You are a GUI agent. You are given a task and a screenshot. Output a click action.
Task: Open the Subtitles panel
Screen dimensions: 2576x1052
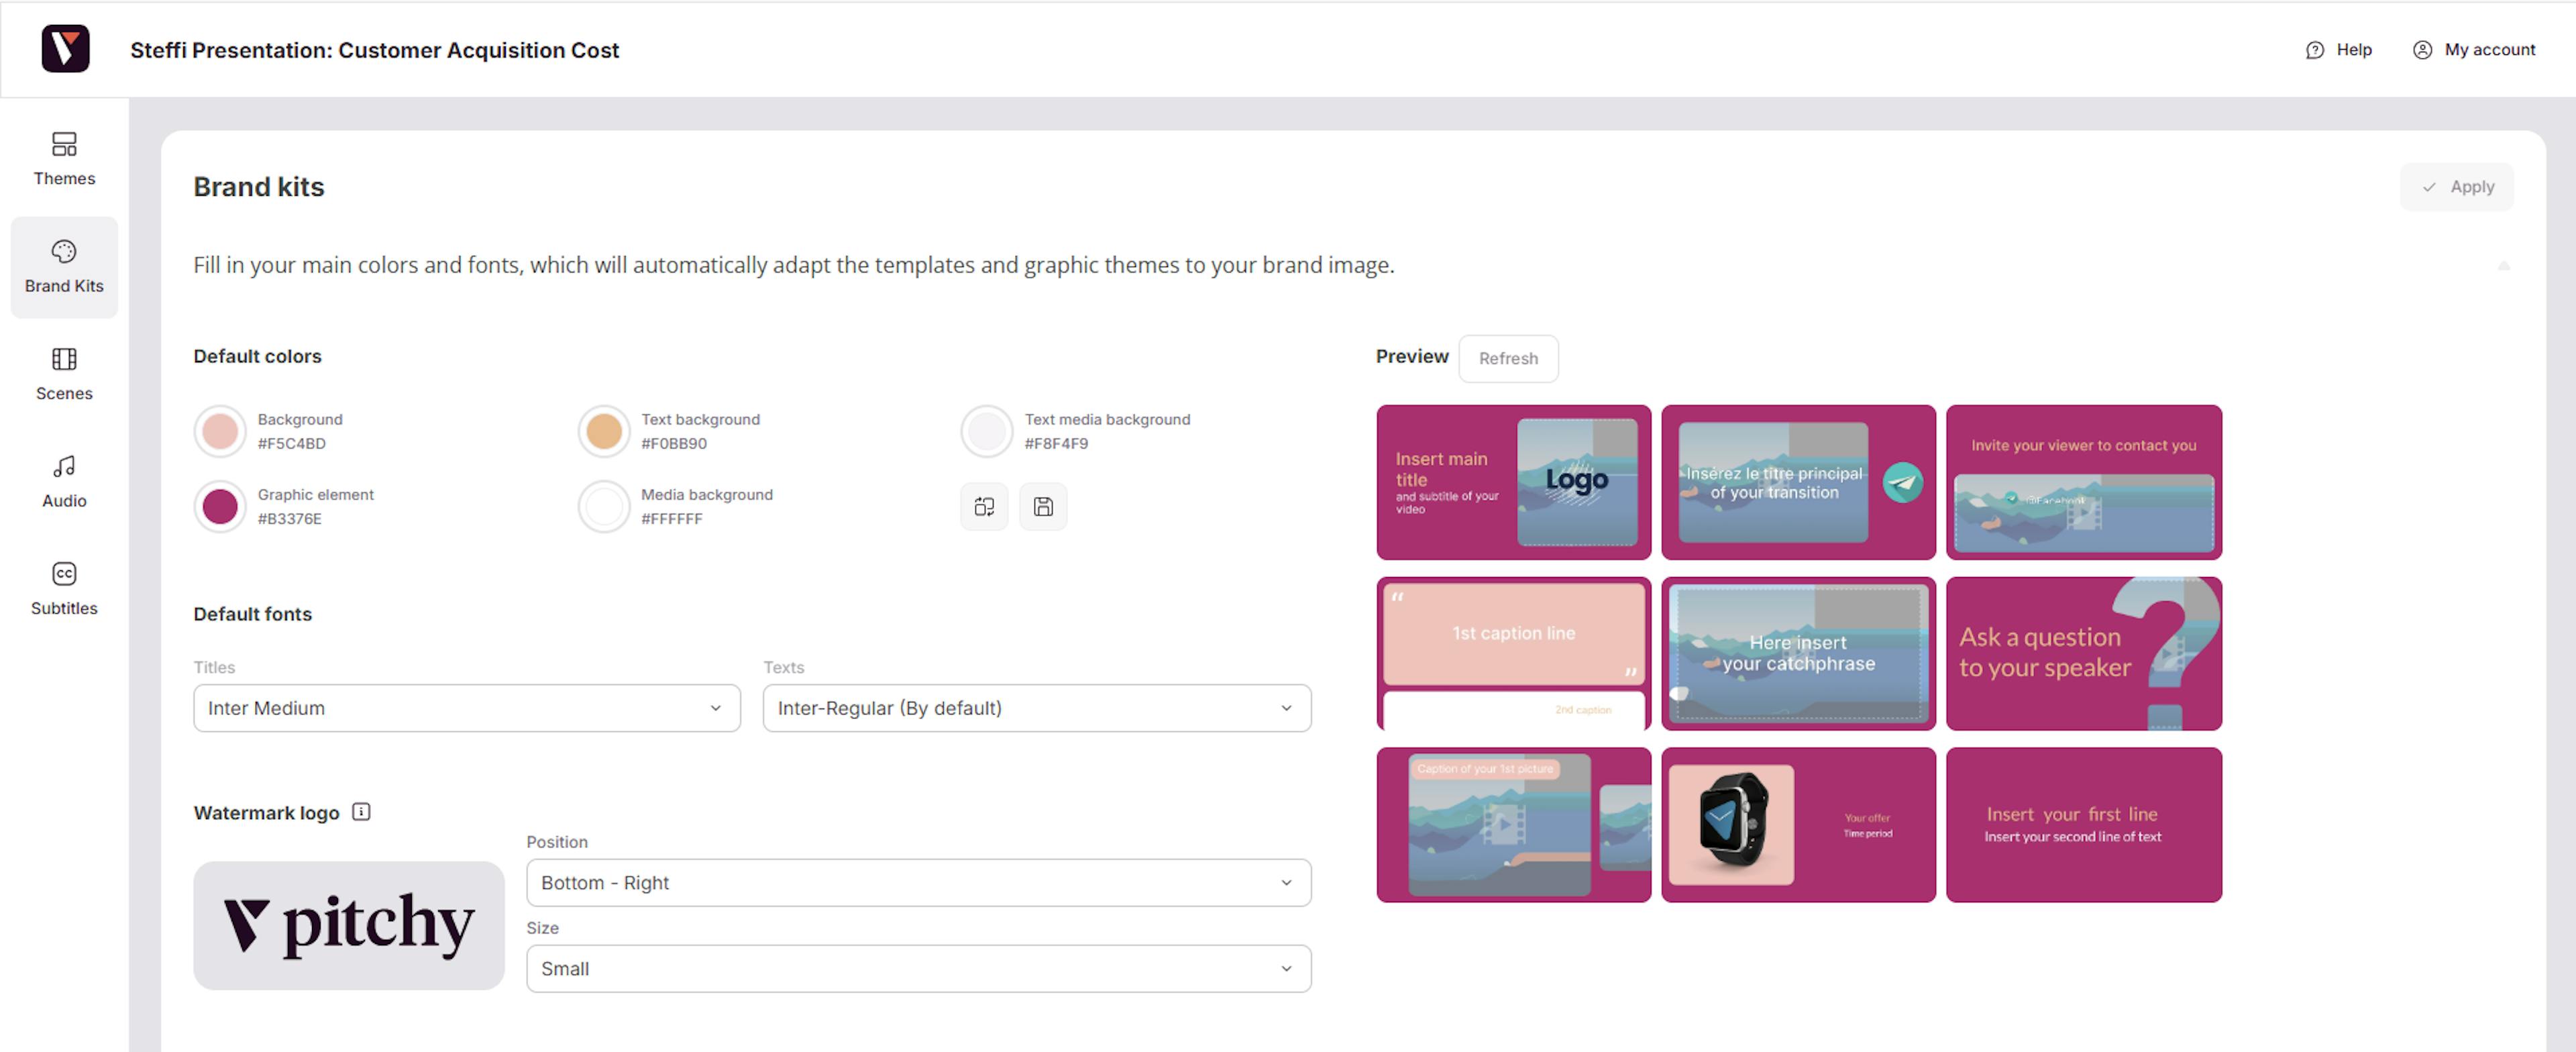coord(64,588)
